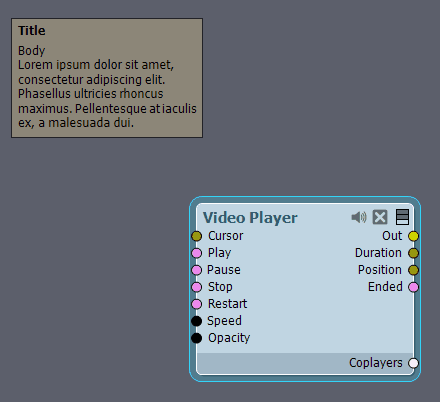This screenshot has height=402, width=440.
Task: Mute the Video Player audio speaker icon
Action: coord(359,217)
